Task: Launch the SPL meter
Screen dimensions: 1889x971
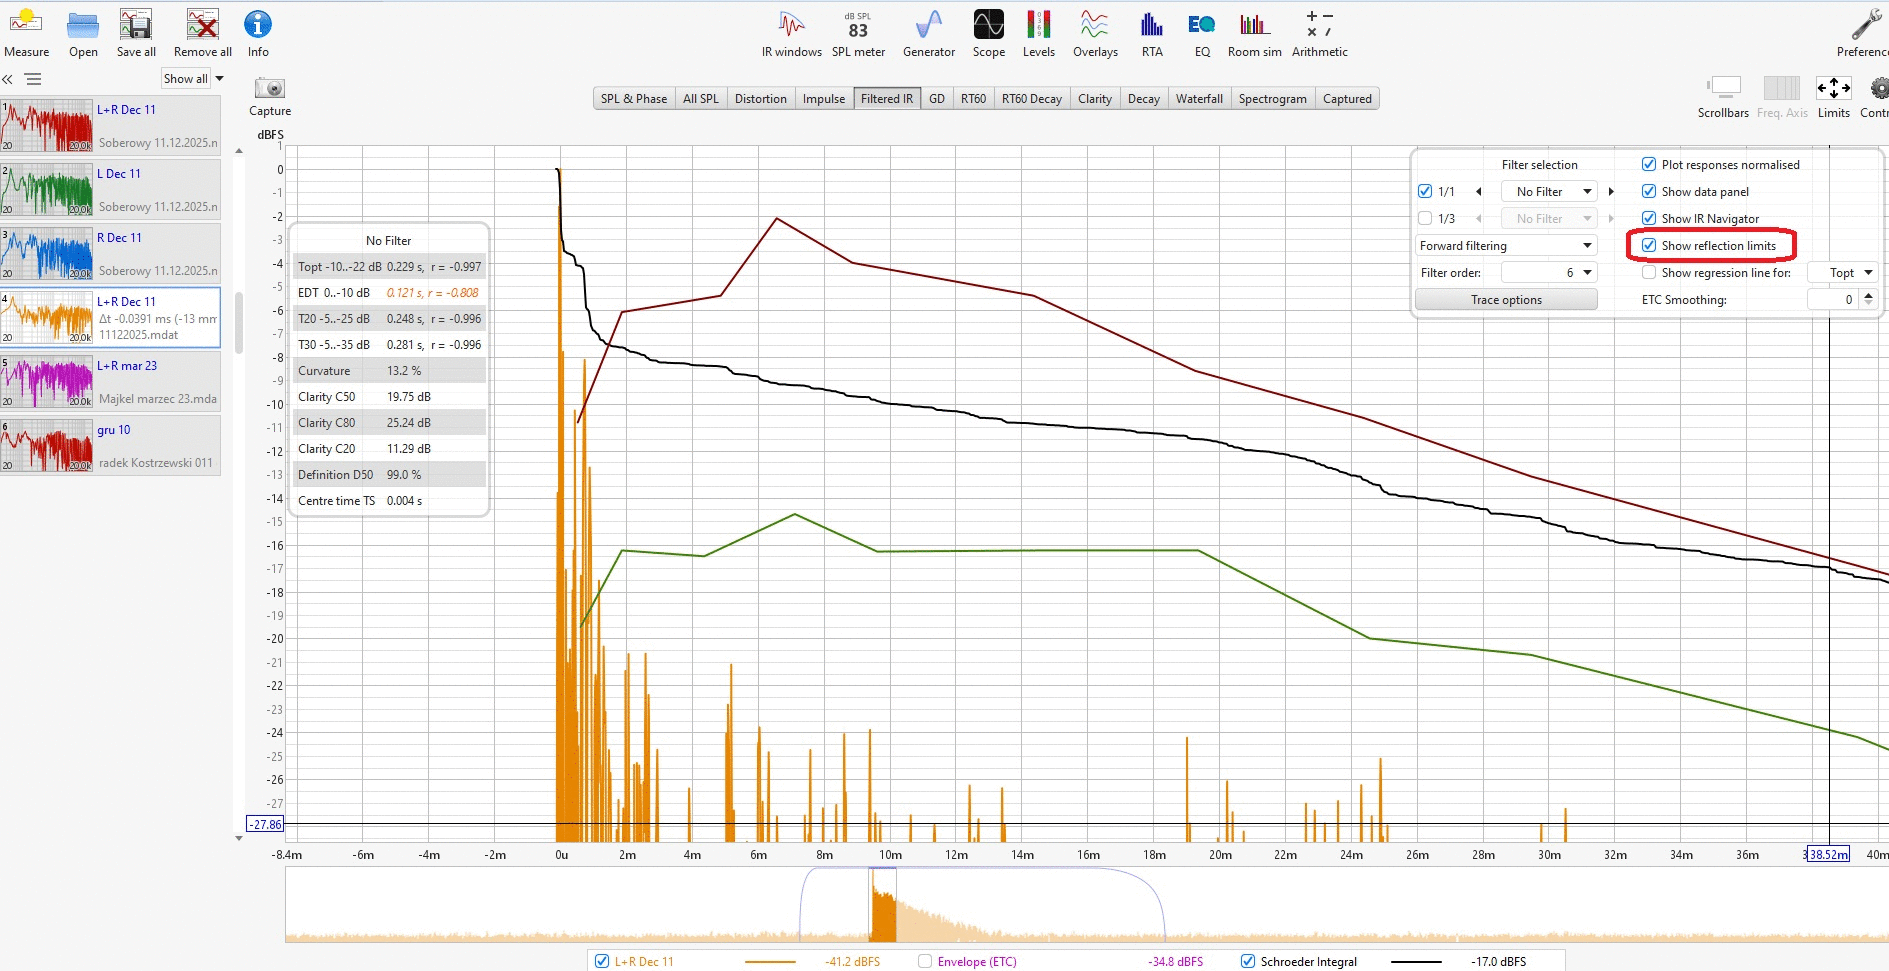Action: 858,33
